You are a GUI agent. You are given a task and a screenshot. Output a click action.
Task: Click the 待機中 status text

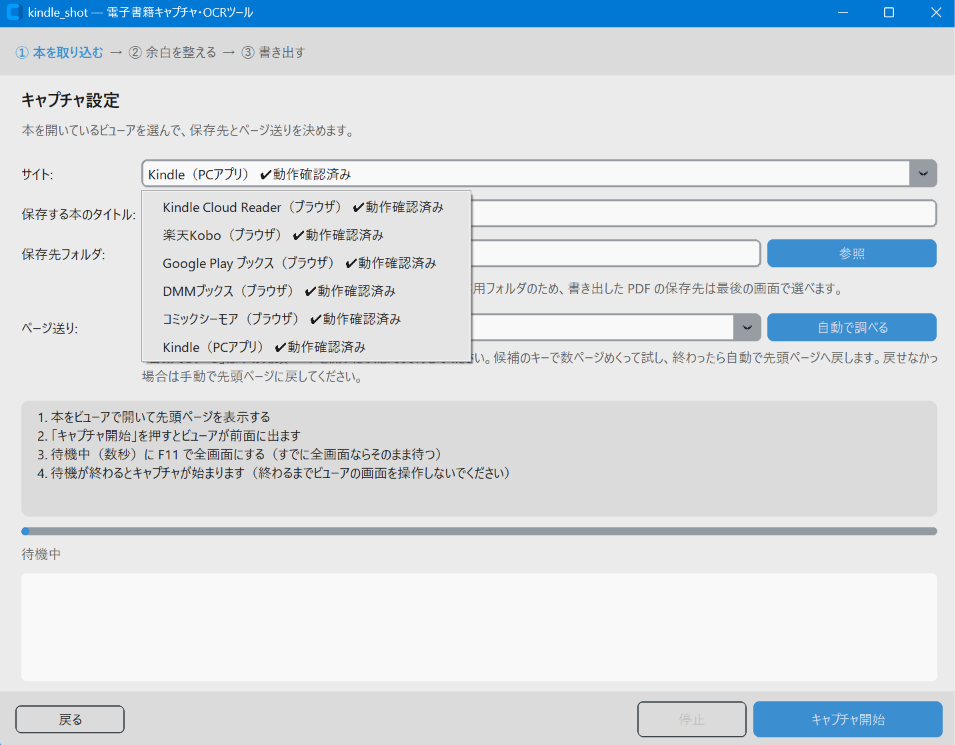(41, 554)
